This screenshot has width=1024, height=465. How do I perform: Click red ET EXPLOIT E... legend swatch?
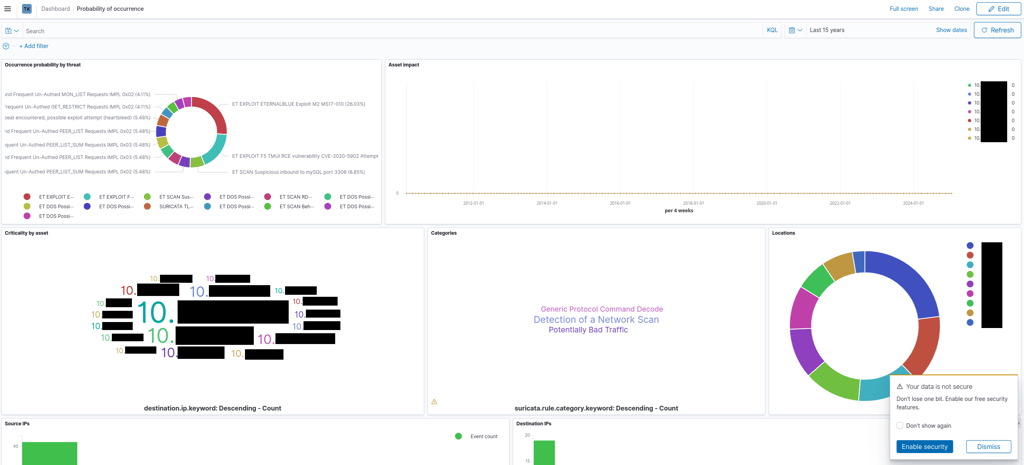(27, 197)
